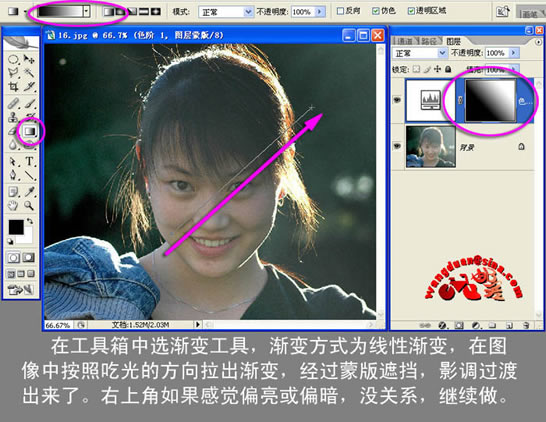Image resolution: width=546 pixels, height=422 pixels.
Task: Enable the 反向 reverse checkbox
Action: pos(340,11)
